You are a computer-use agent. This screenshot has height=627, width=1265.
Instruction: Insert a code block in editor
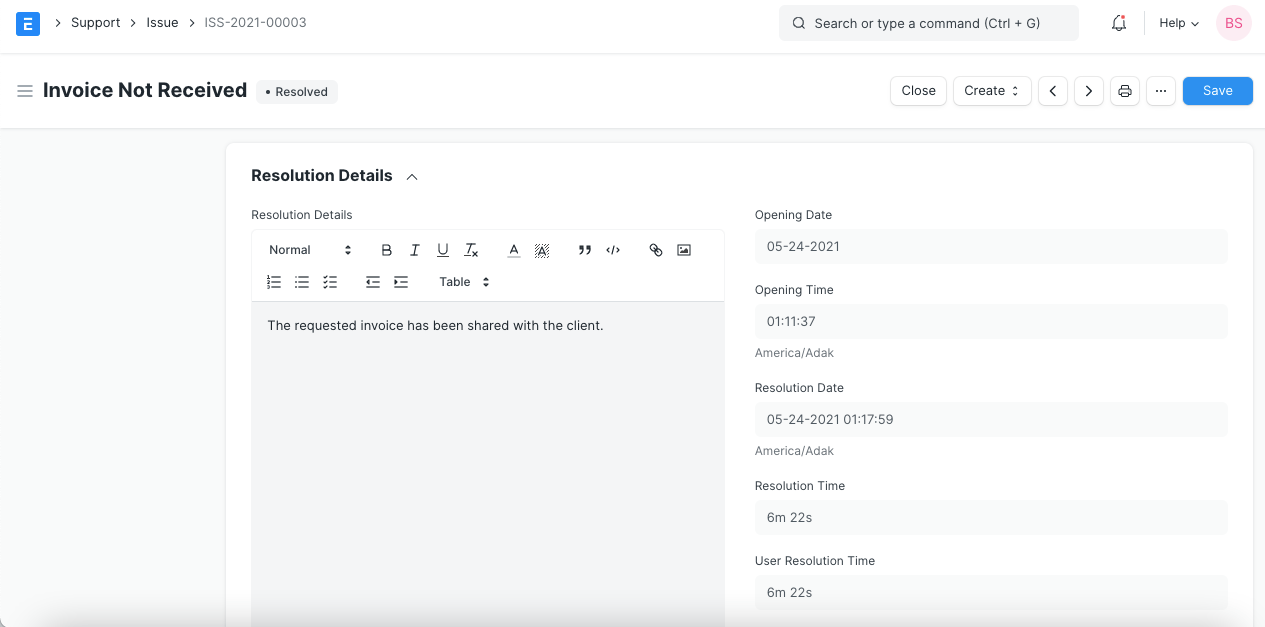pos(613,250)
